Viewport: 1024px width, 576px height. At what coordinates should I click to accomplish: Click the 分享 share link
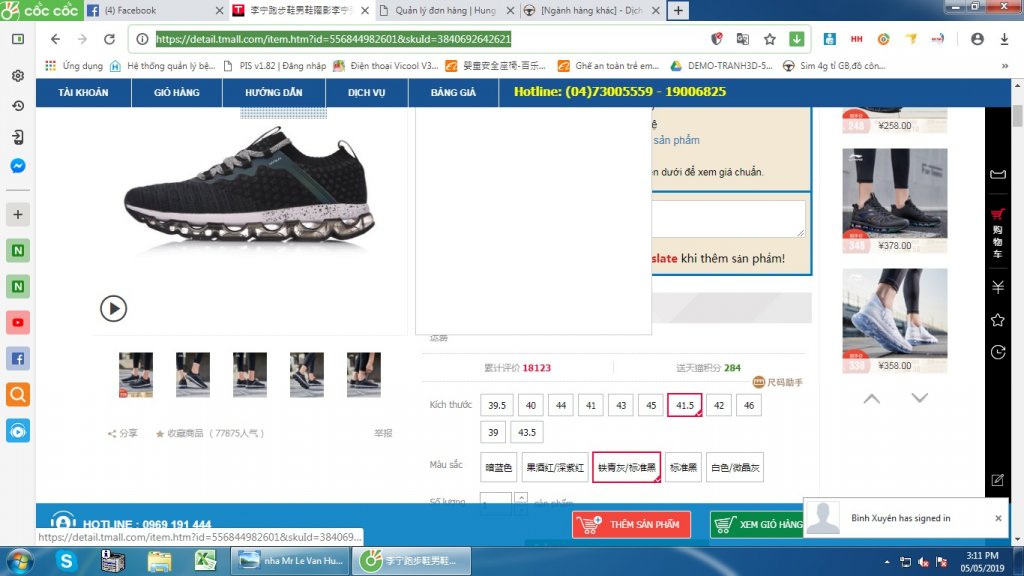pyautogui.click(x=123, y=434)
